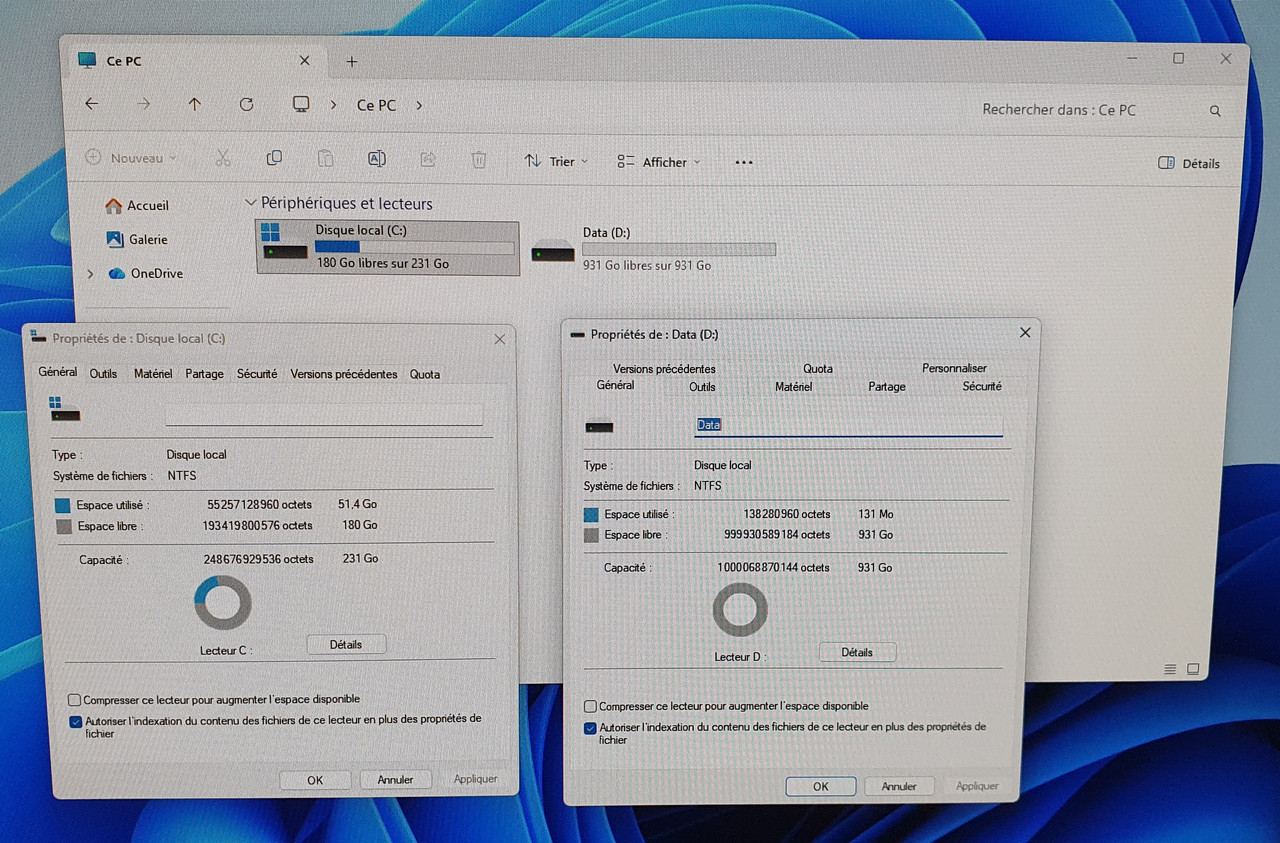Open Sécurité tab in D: properties
The height and width of the screenshot is (843, 1280).
pyautogui.click(x=982, y=386)
